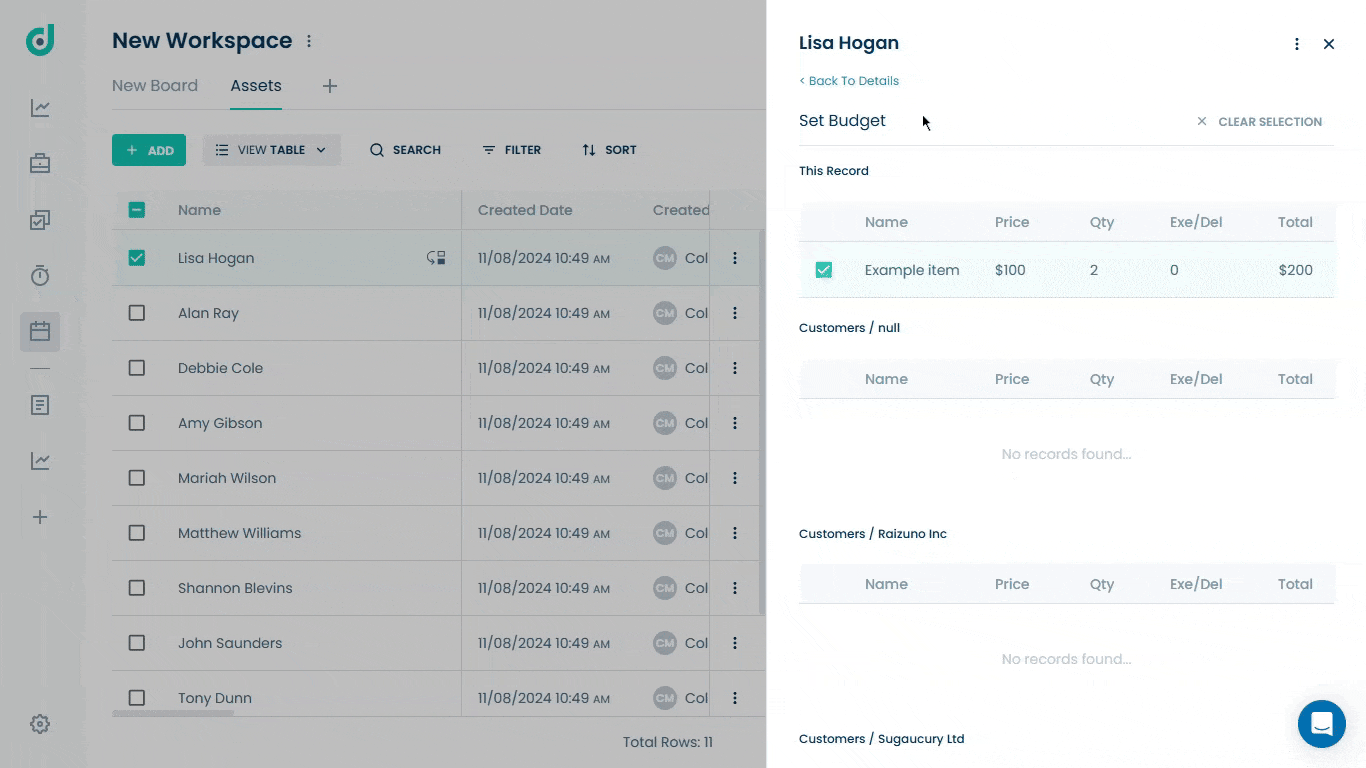The height and width of the screenshot is (768, 1366).
Task: Click the linked-record icon in Lisa Hogan row
Action: click(x=436, y=258)
